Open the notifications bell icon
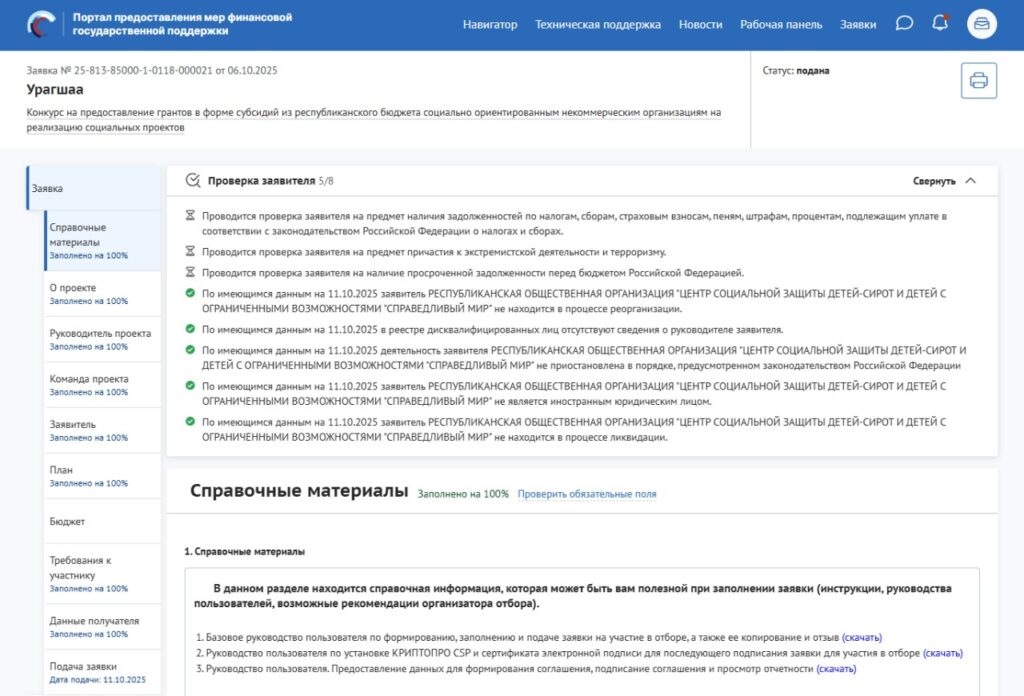This screenshot has height=696, width=1024. point(939,24)
